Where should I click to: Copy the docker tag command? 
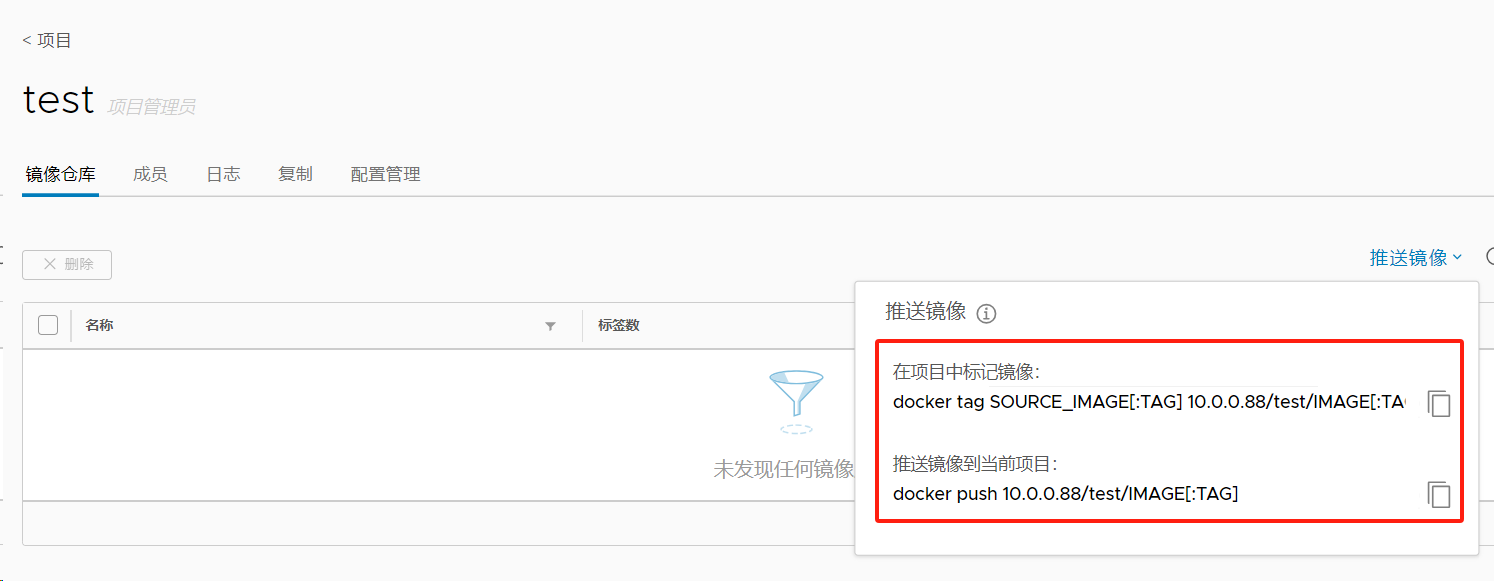point(1438,404)
